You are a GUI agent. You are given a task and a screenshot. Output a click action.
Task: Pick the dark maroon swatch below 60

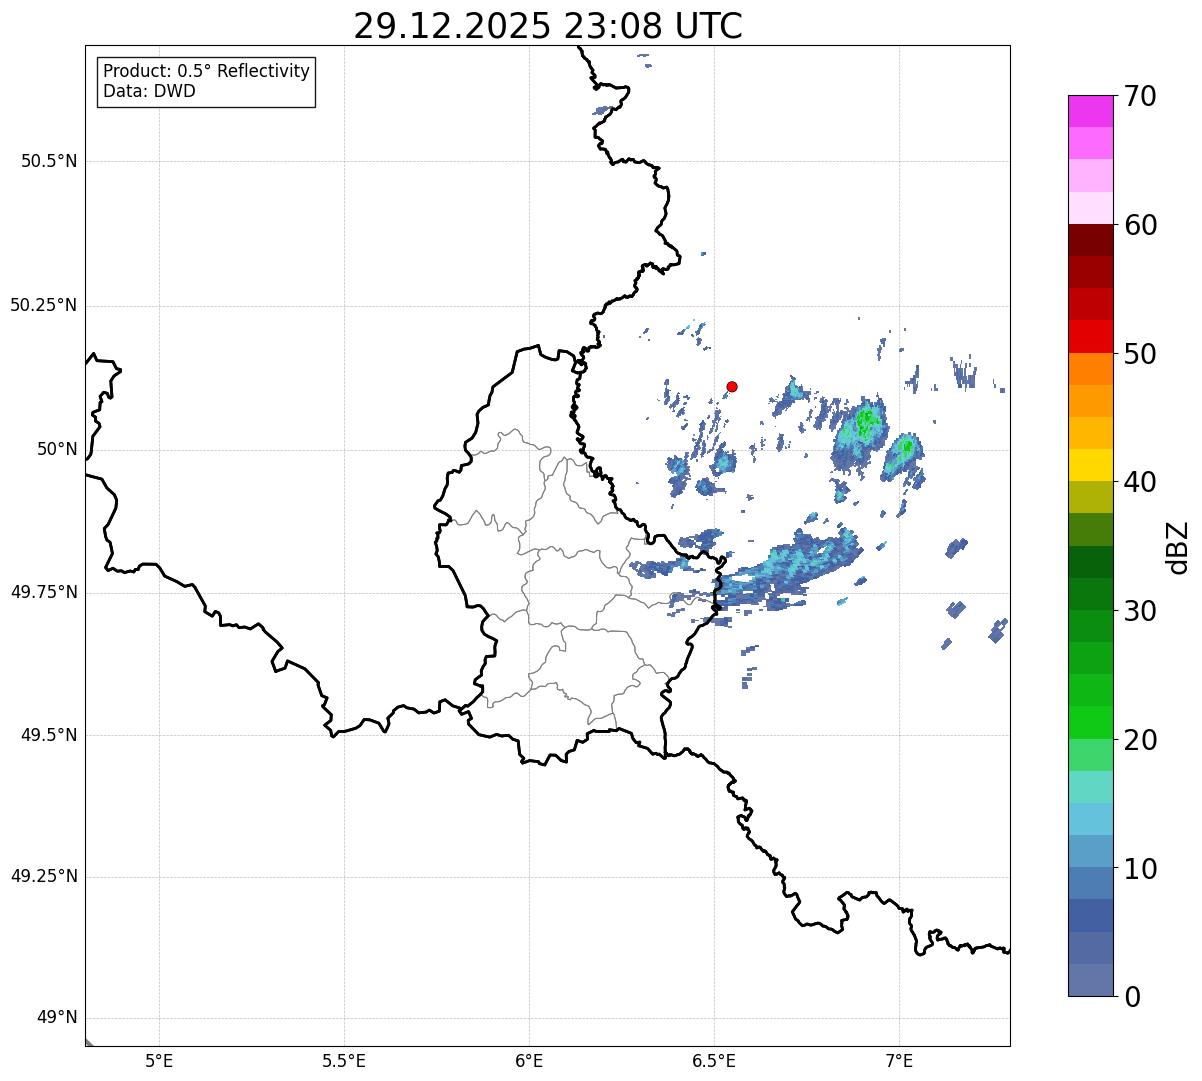click(x=1090, y=240)
